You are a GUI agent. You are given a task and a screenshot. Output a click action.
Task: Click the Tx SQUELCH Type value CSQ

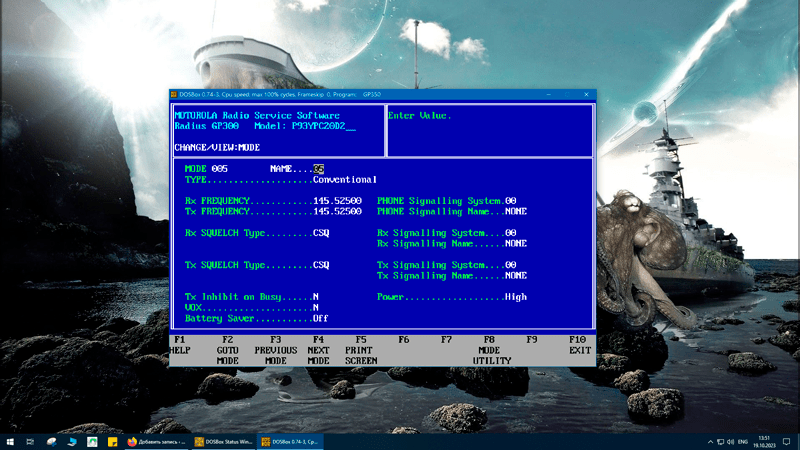(321, 265)
